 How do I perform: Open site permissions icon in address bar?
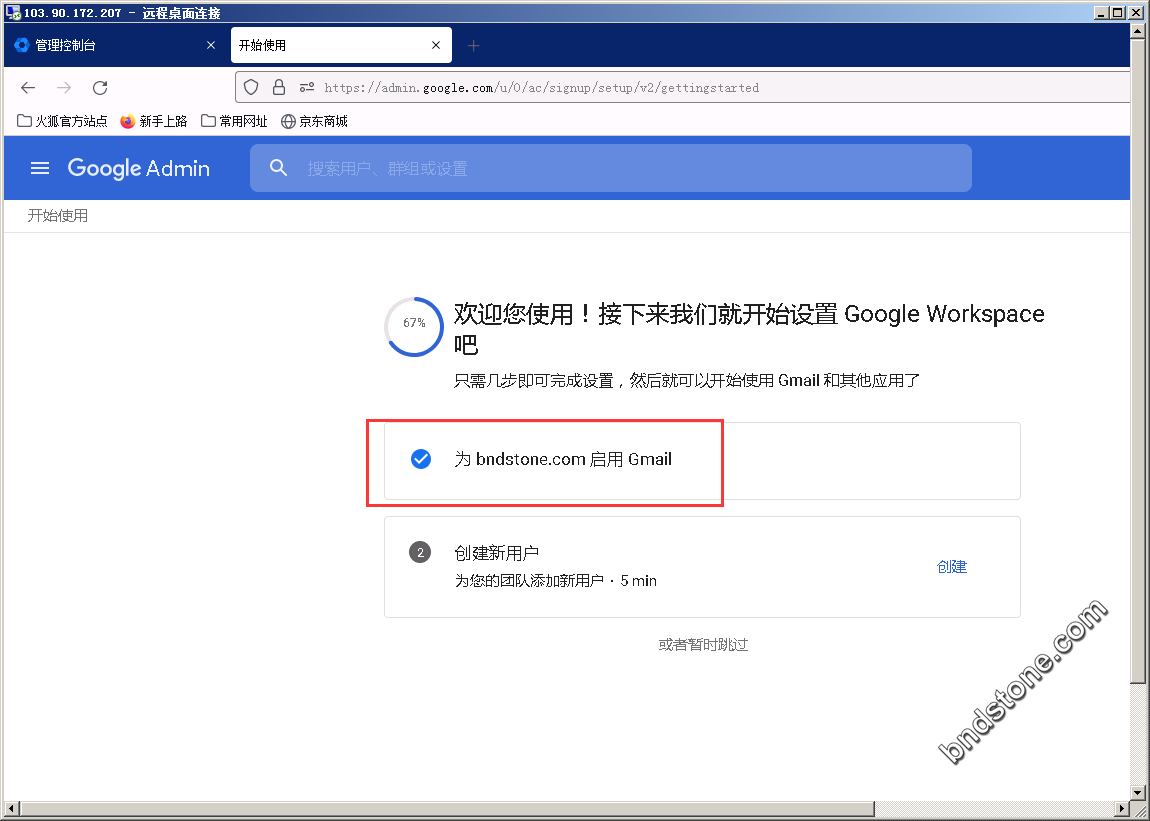click(x=307, y=87)
